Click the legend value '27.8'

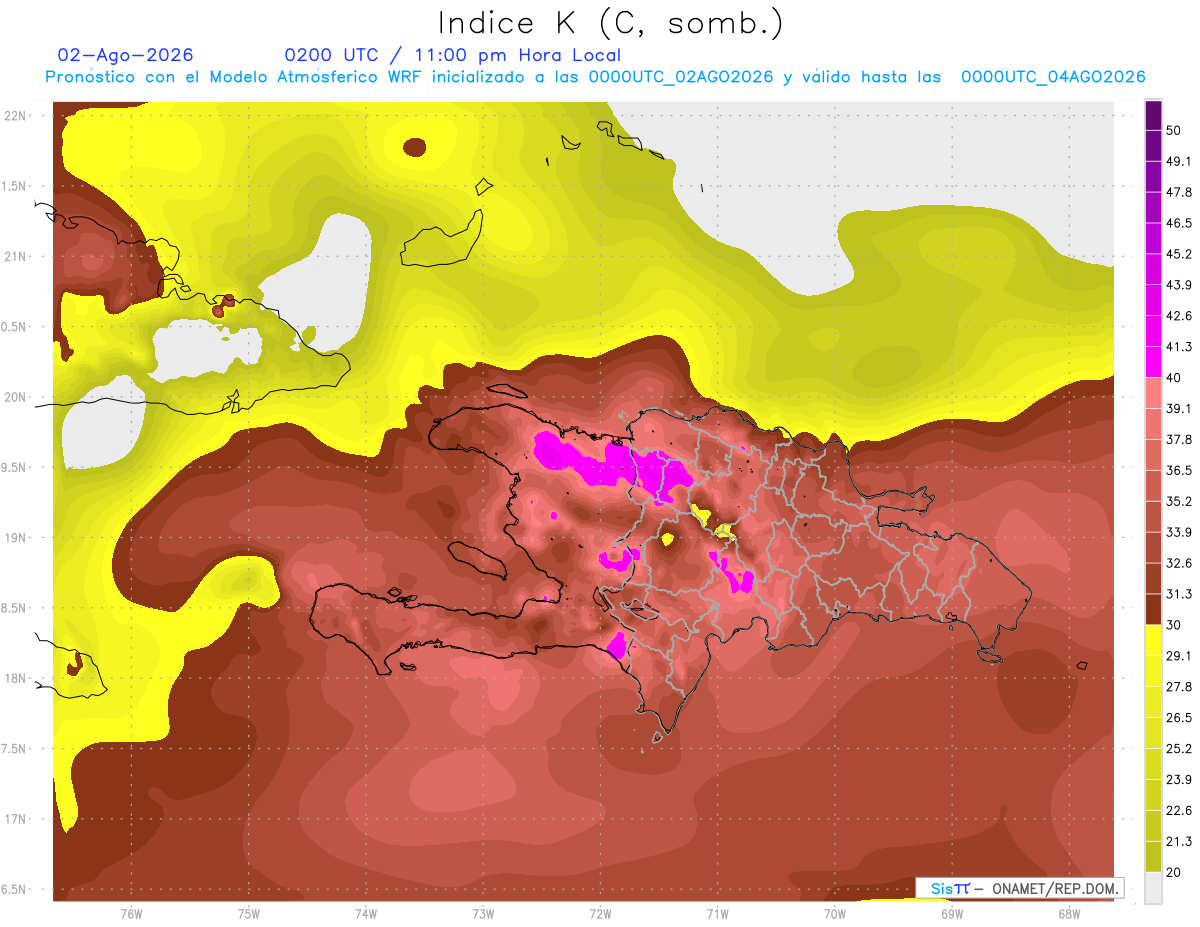point(1179,687)
